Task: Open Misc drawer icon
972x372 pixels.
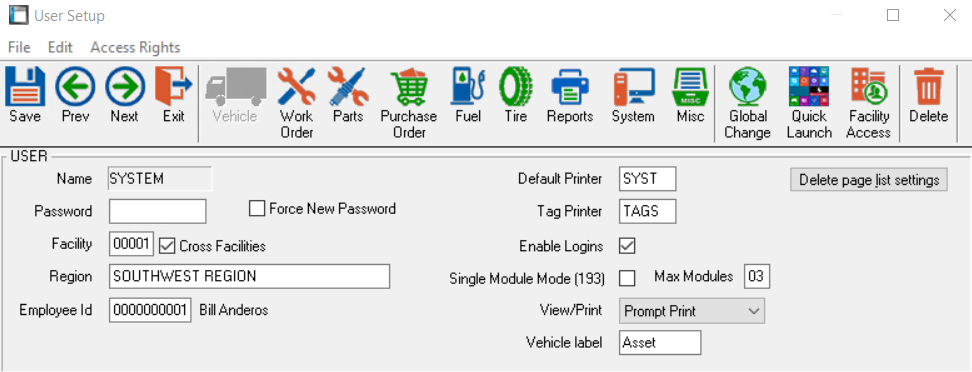Action: [x=690, y=87]
